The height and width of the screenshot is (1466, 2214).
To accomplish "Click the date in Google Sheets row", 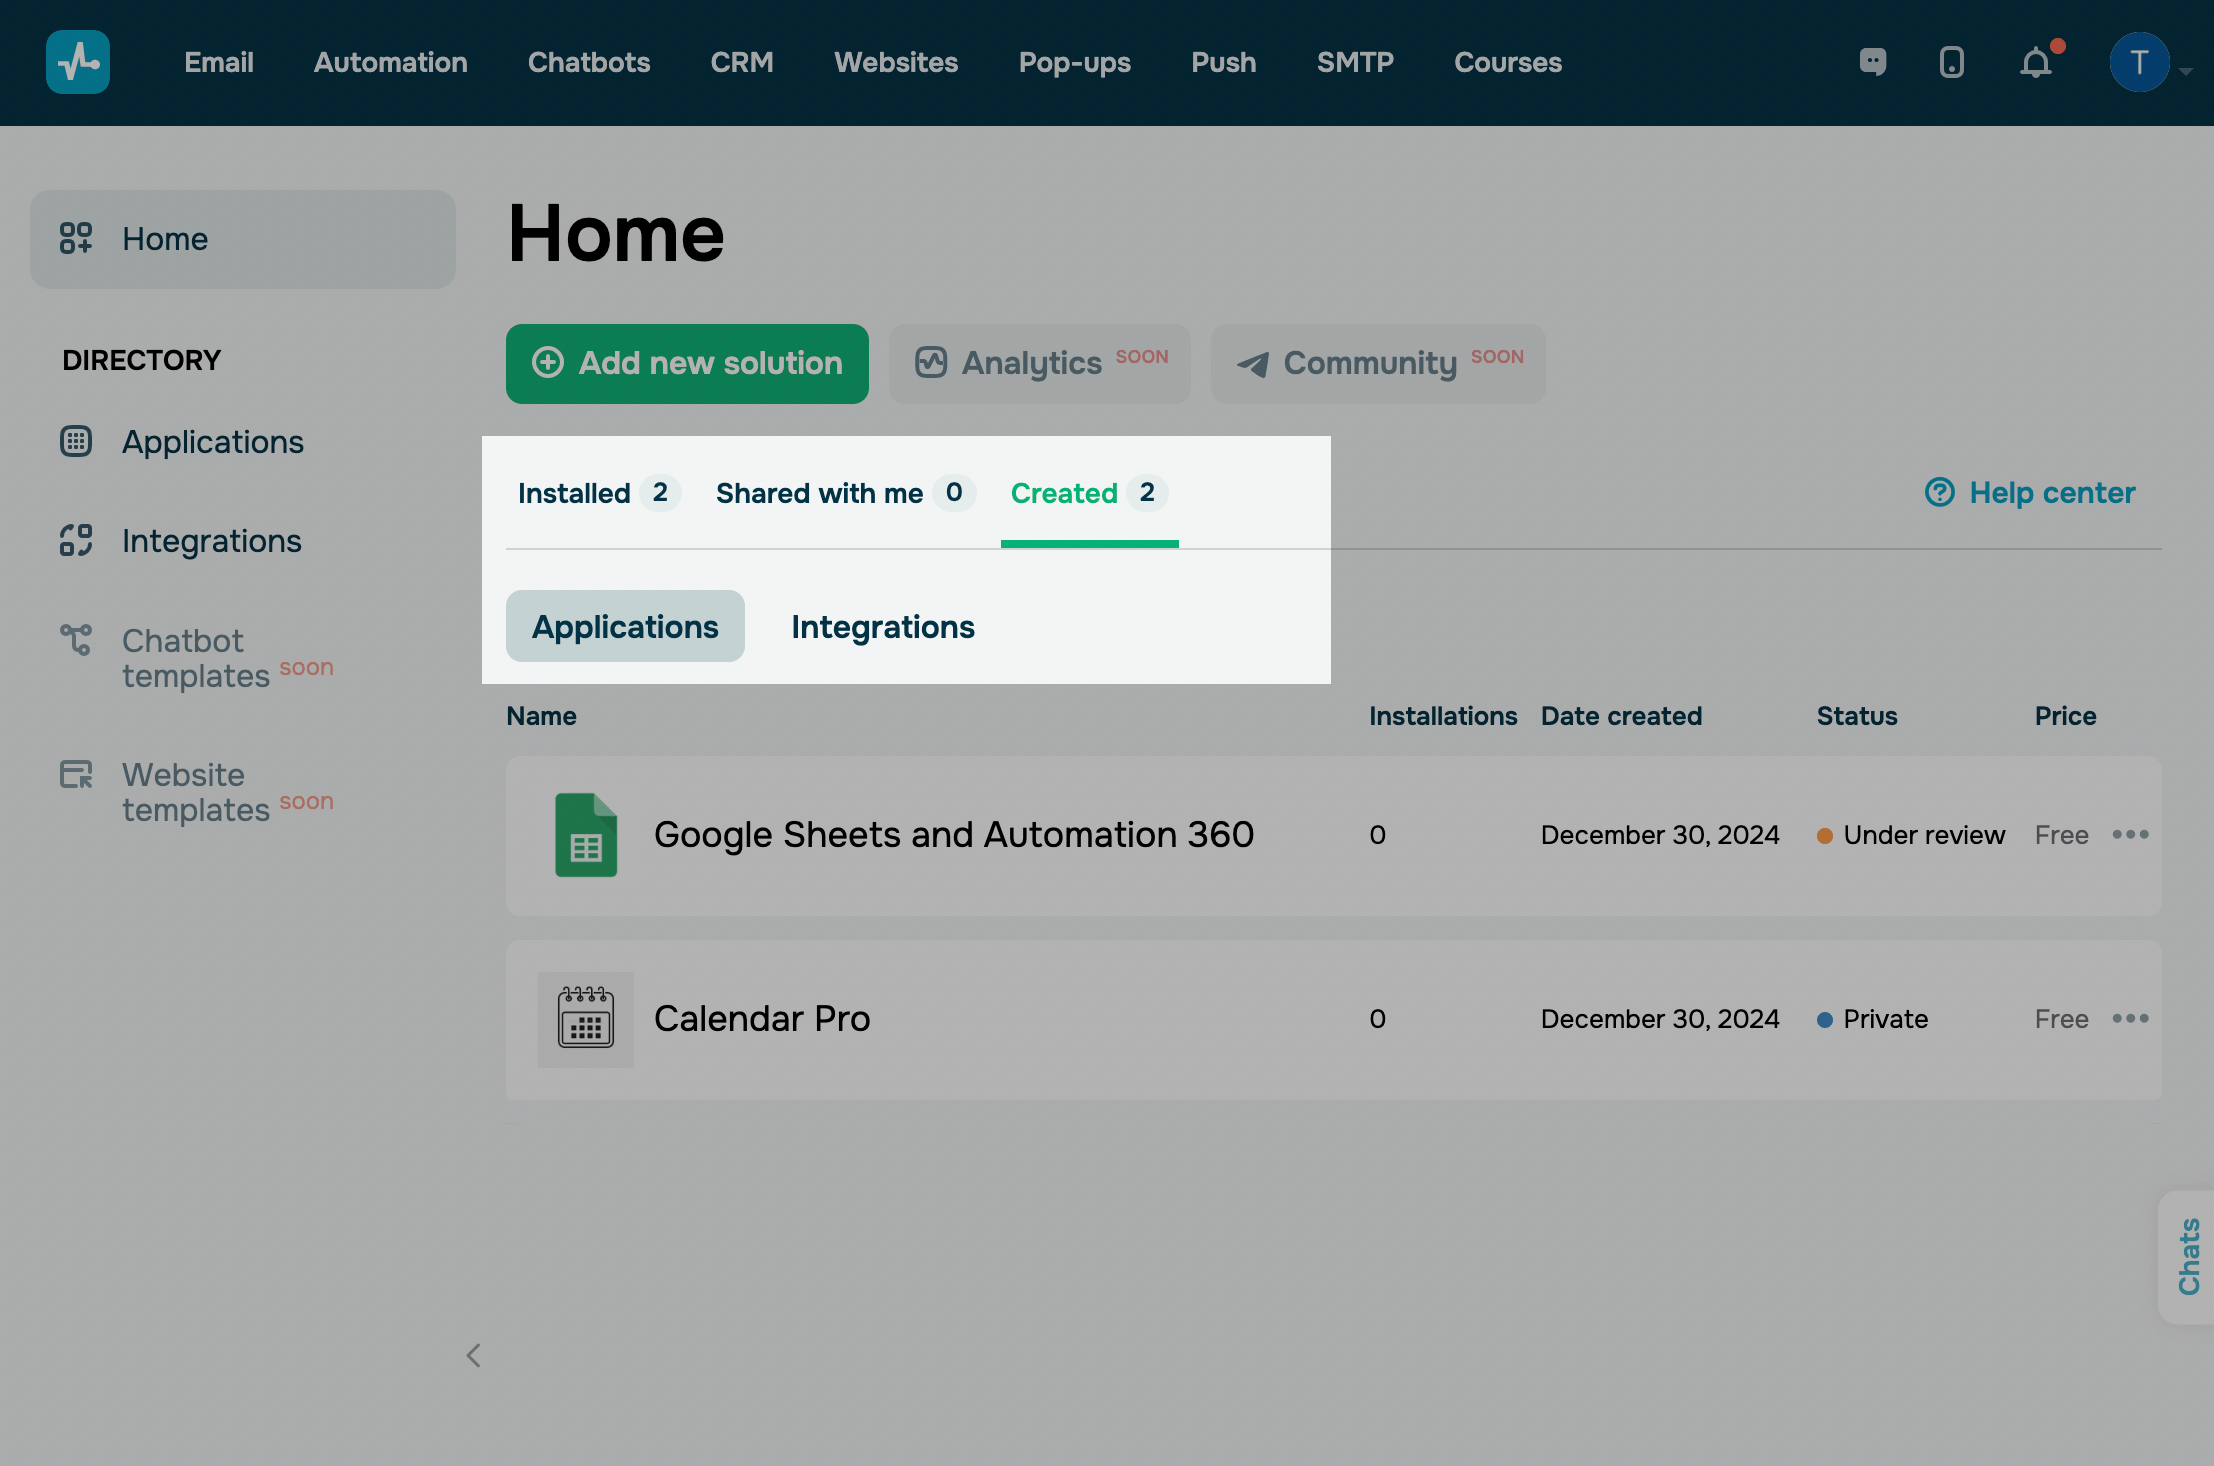I will (1660, 835).
